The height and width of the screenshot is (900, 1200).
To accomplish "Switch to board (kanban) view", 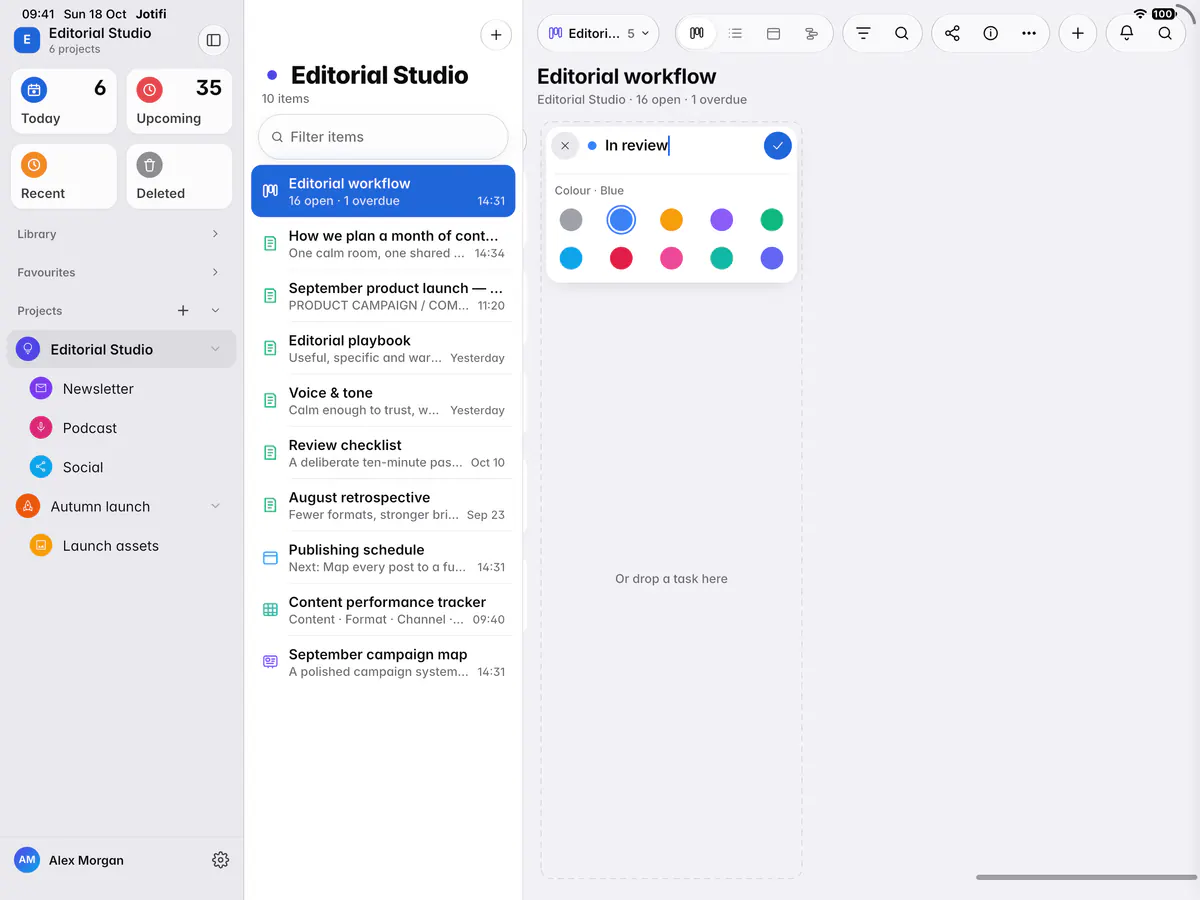I will click(697, 33).
